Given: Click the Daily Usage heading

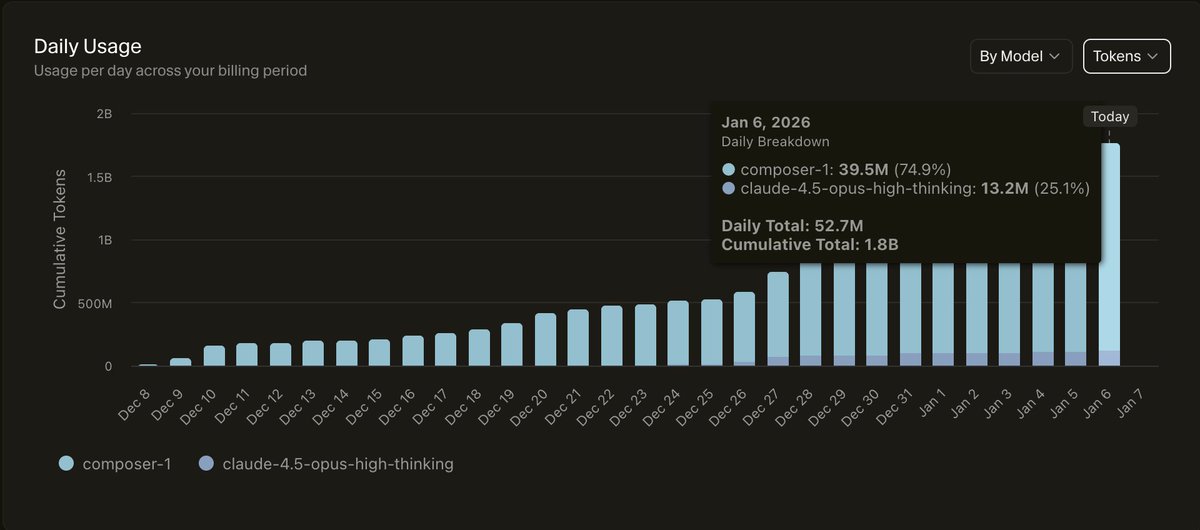Looking at the screenshot, I should [88, 46].
